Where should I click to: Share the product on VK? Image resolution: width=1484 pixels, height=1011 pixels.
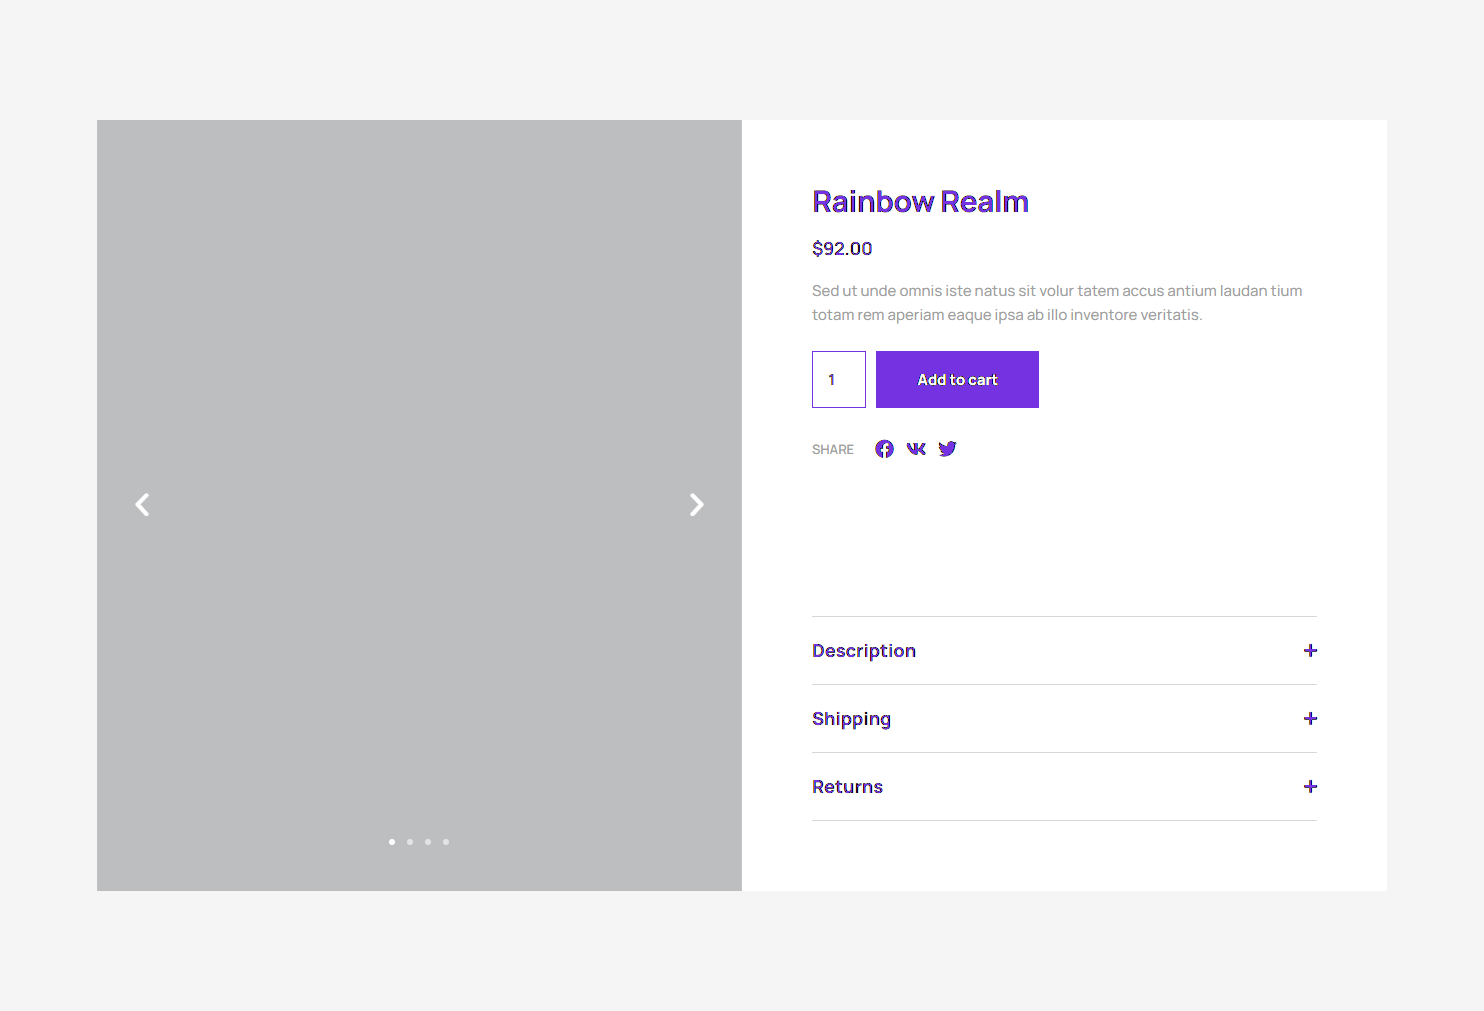click(x=916, y=449)
